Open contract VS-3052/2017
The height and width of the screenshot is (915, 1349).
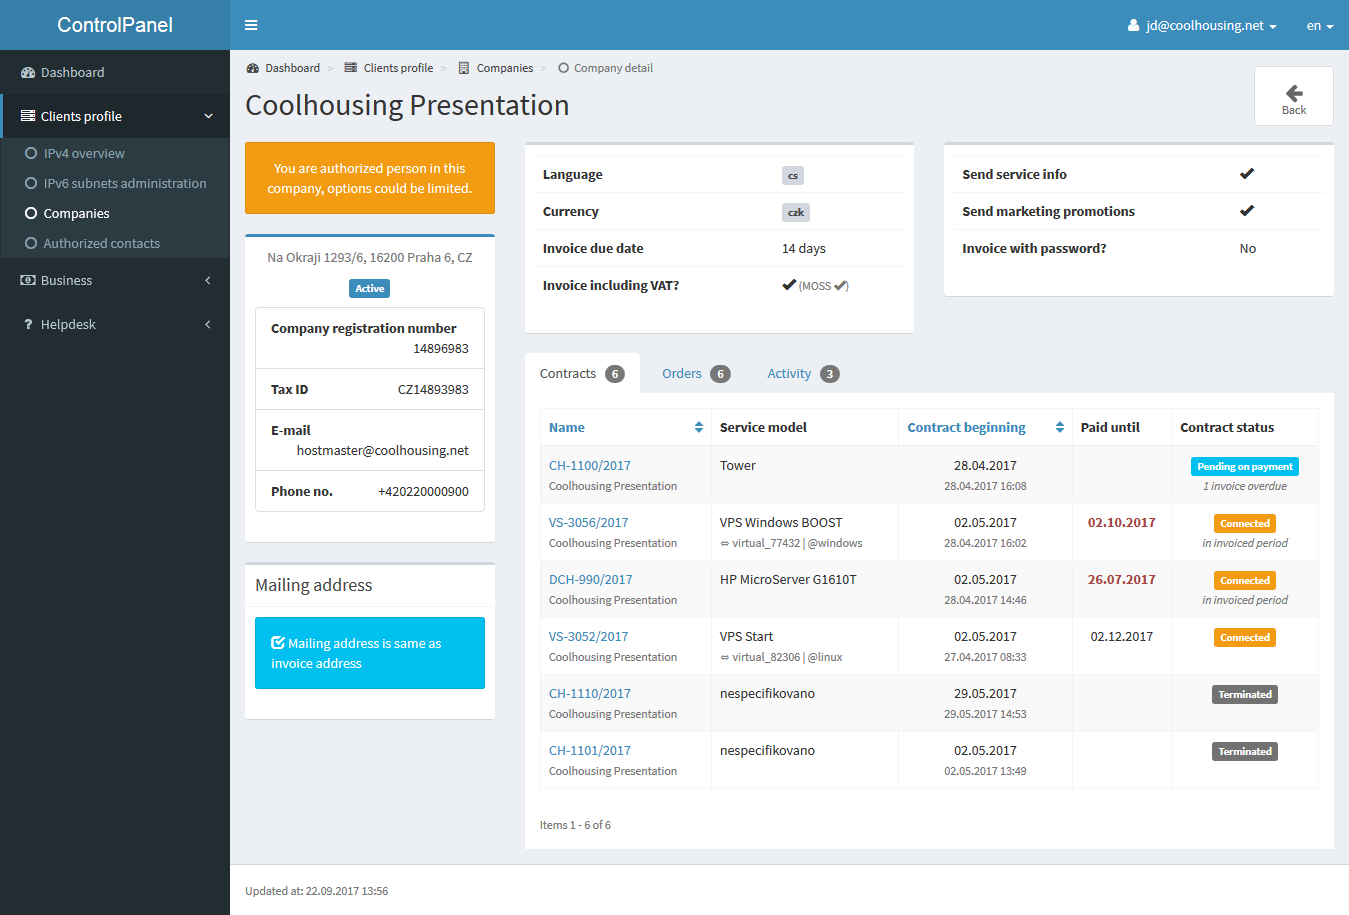(x=589, y=637)
